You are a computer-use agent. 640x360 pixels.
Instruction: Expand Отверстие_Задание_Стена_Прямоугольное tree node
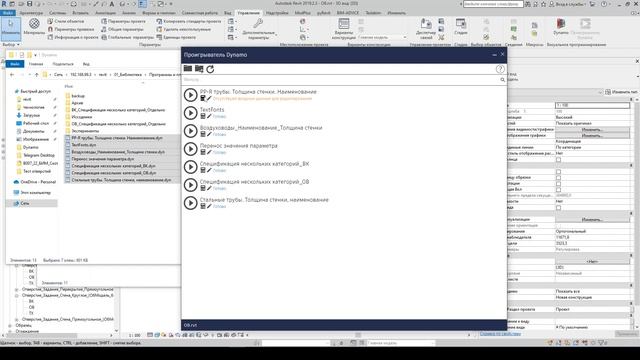click(x=17, y=319)
